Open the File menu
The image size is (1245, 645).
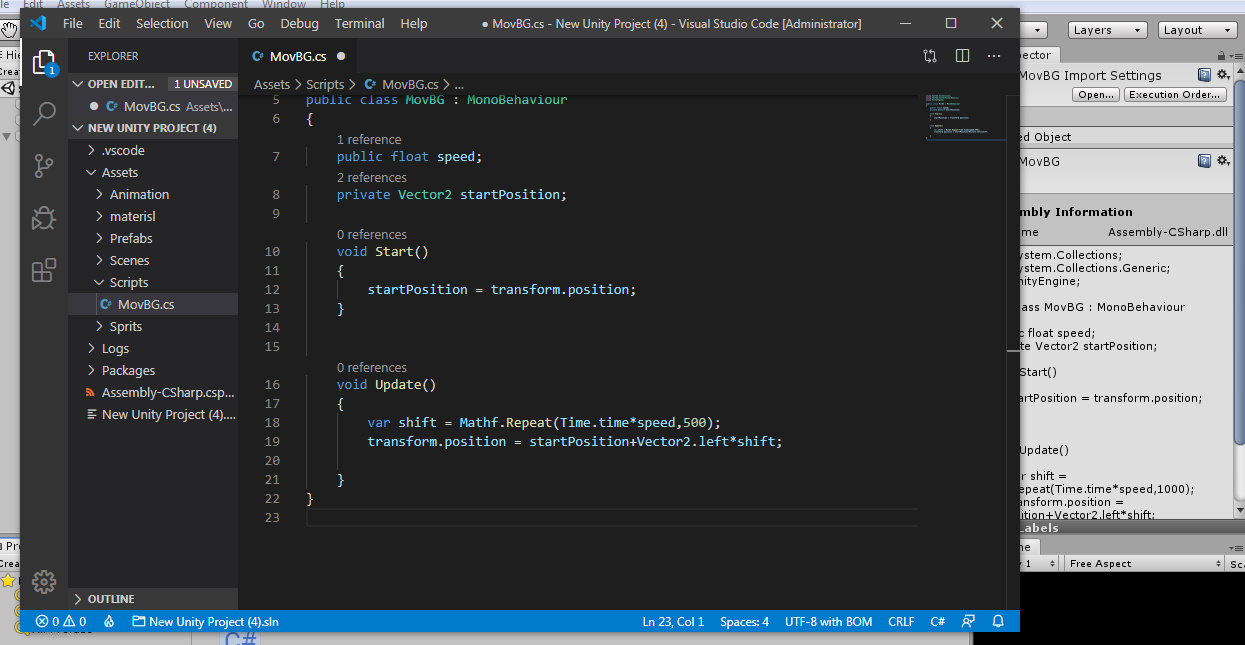(x=73, y=23)
